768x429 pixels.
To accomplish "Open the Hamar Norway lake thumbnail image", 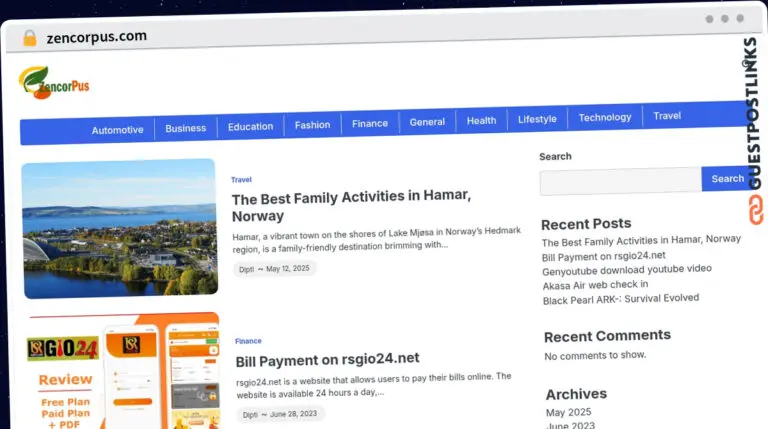I will [119, 228].
